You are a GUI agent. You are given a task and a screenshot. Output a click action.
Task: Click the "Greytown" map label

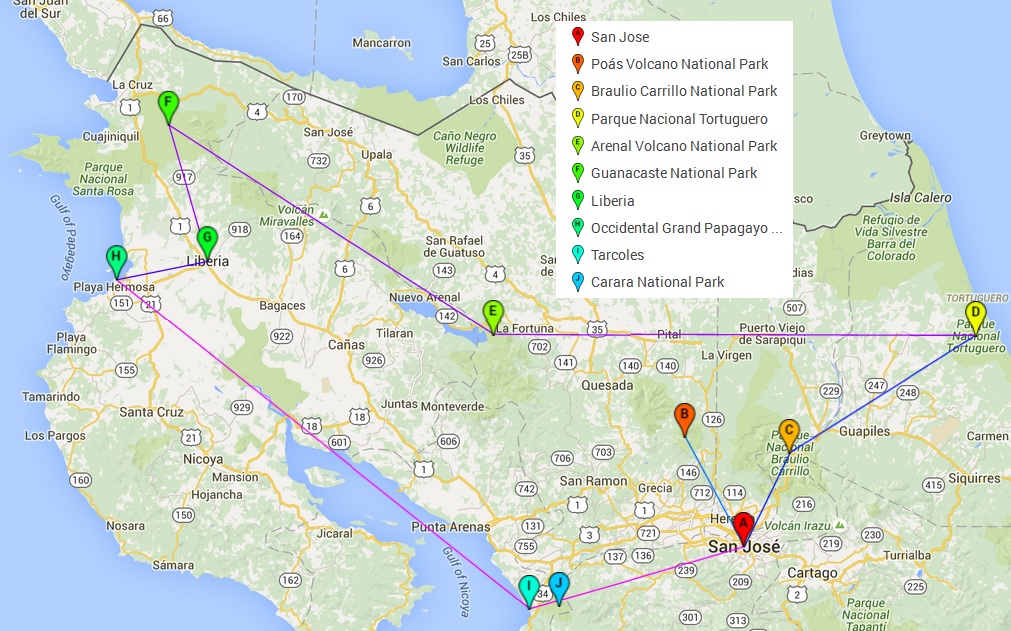click(x=885, y=135)
